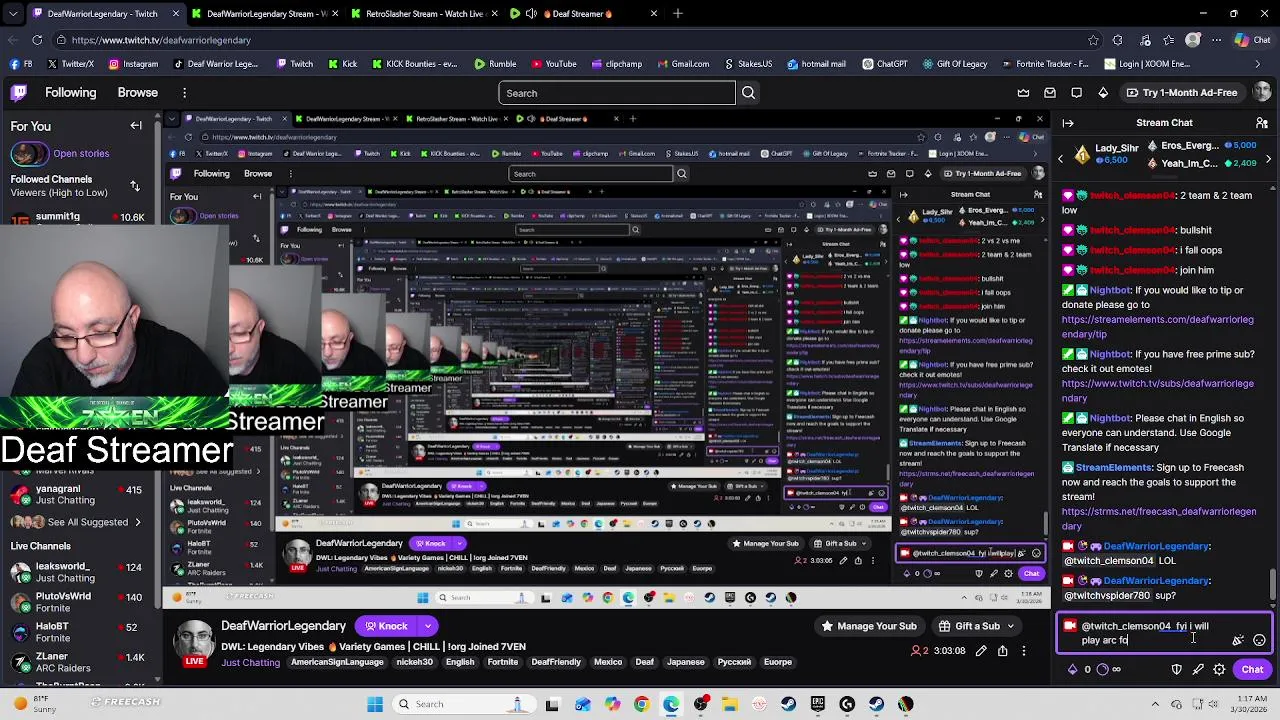This screenshot has width=1280, height=720.
Task: Launch Epic Games from the taskbar
Action: coord(818,704)
